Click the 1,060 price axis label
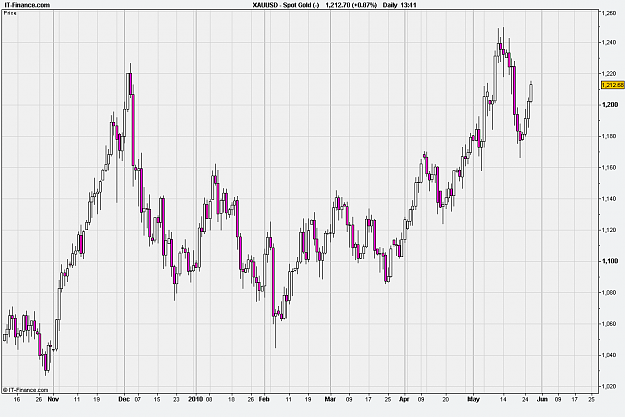 (609, 324)
